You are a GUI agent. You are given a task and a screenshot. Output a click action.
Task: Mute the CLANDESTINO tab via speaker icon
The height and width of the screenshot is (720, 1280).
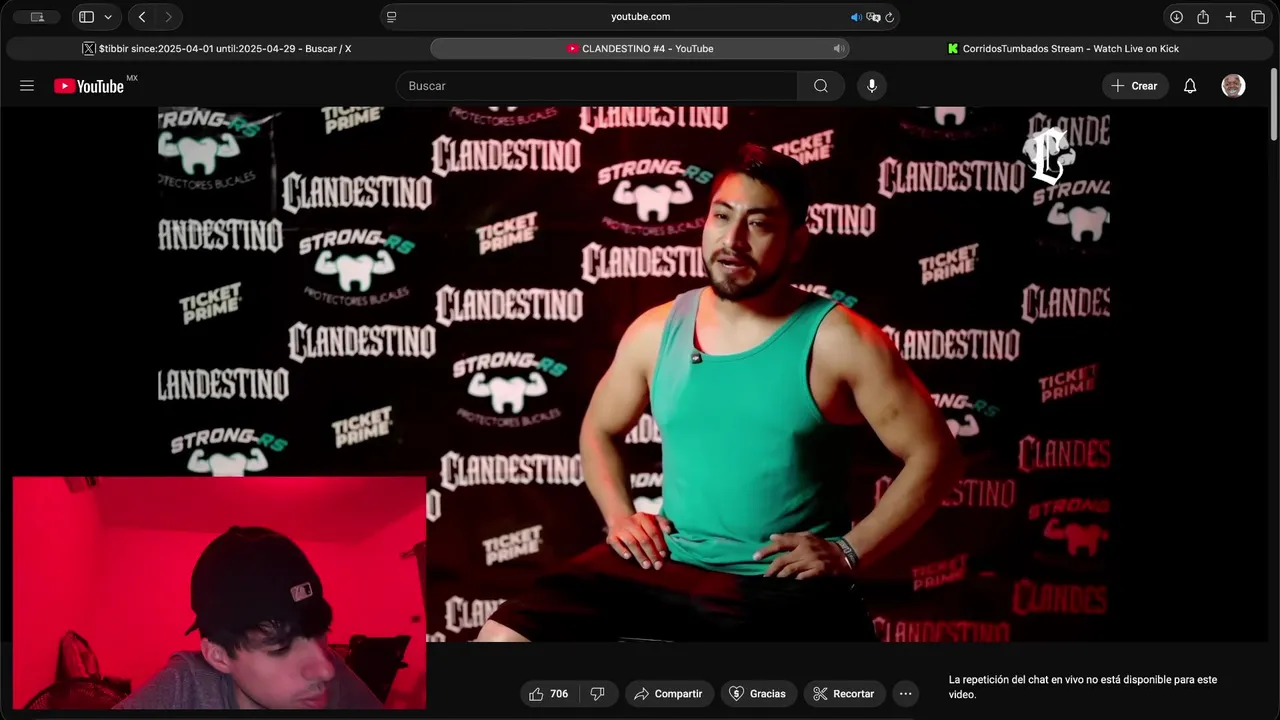click(838, 48)
